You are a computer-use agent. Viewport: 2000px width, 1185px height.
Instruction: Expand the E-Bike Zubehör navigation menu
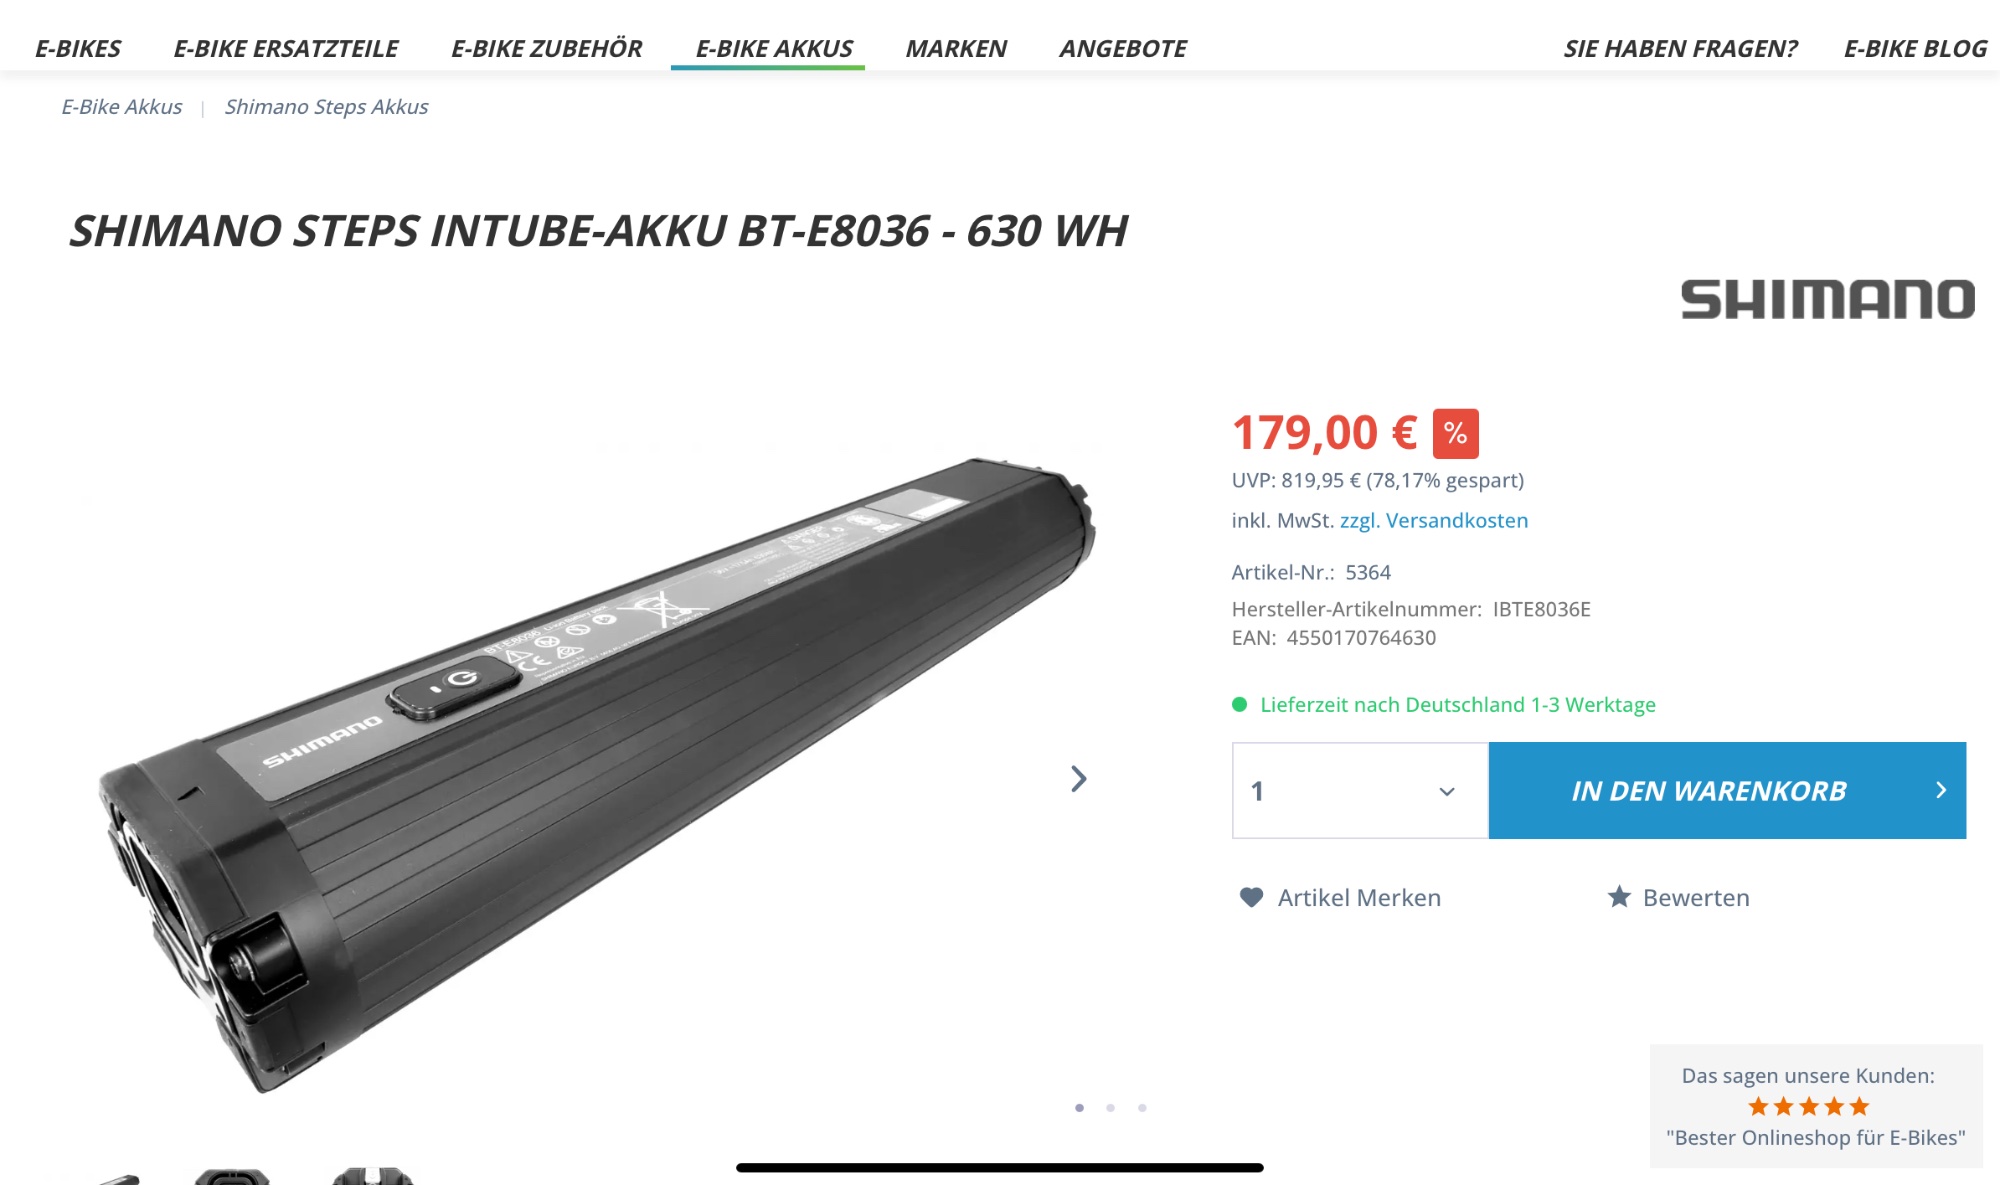[x=547, y=48]
